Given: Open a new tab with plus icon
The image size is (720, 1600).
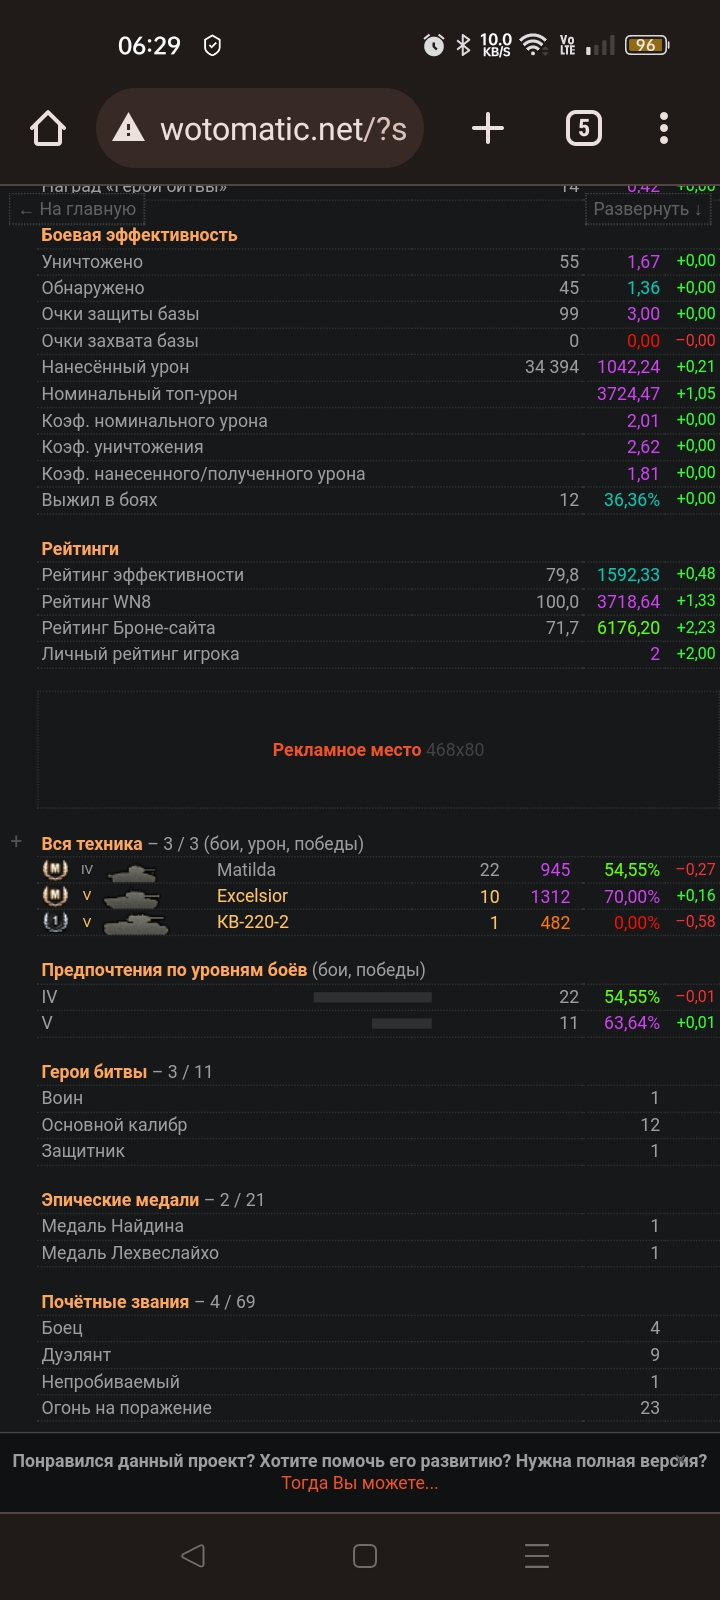Looking at the screenshot, I should [487, 129].
